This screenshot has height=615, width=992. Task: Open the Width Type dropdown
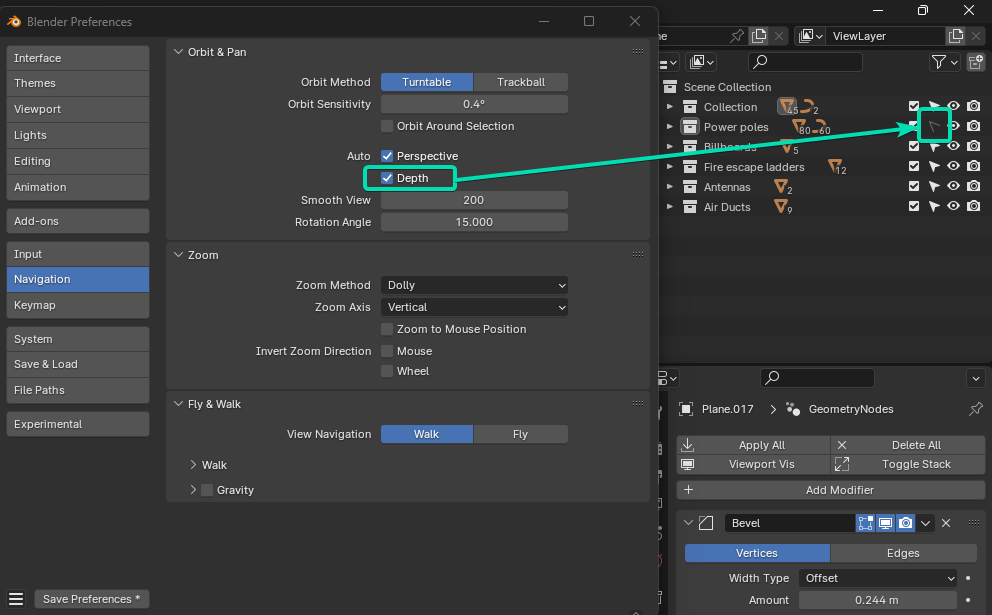click(877, 578)
